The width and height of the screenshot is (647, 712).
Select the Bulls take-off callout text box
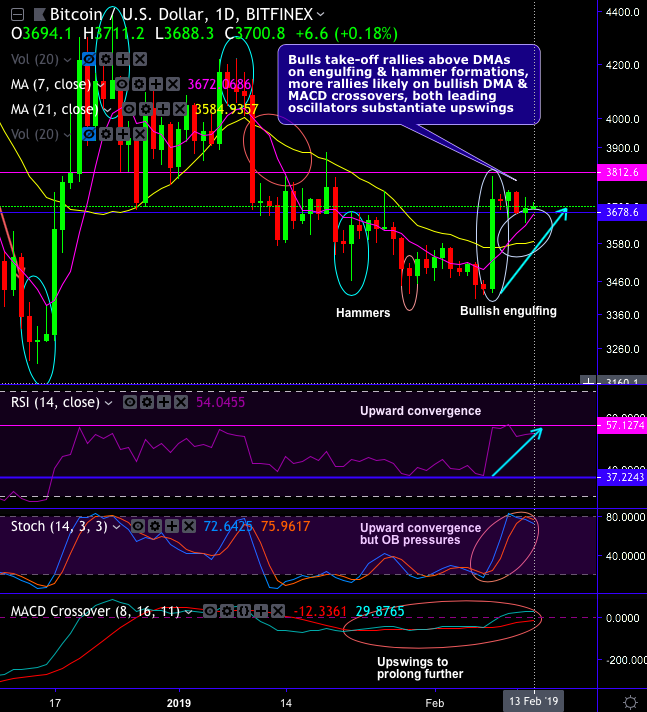(409, 84)
